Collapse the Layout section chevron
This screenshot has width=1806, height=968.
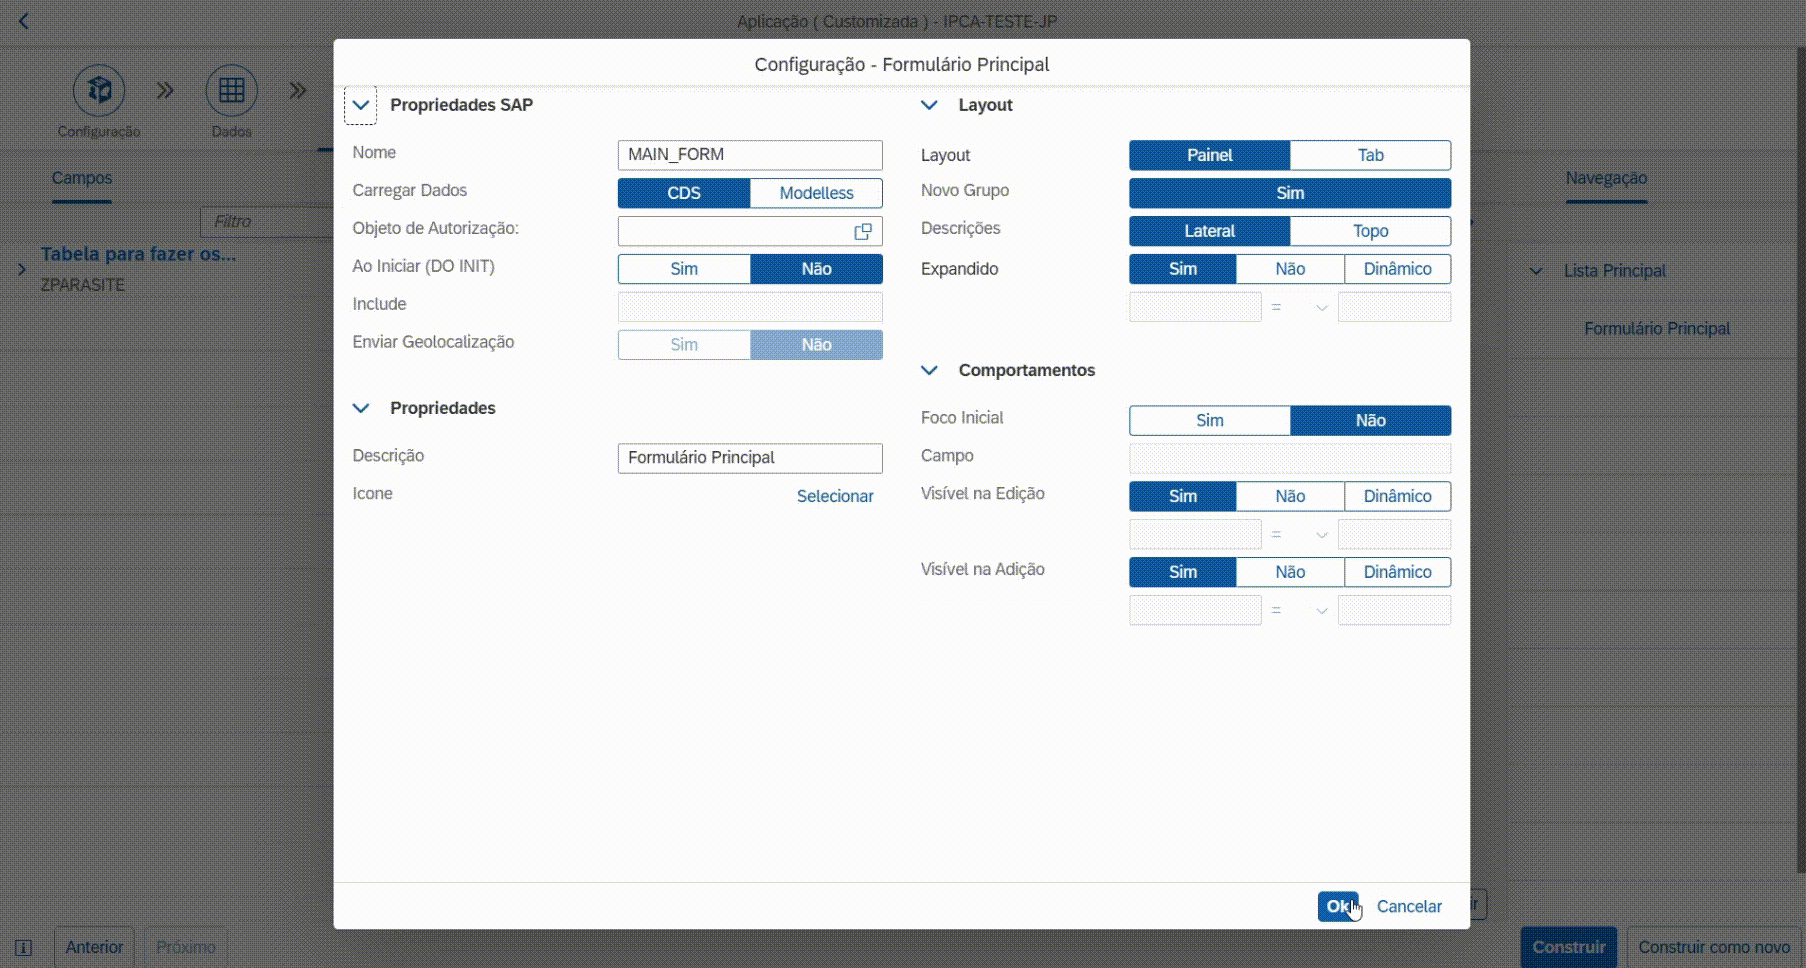coord(929,105)
